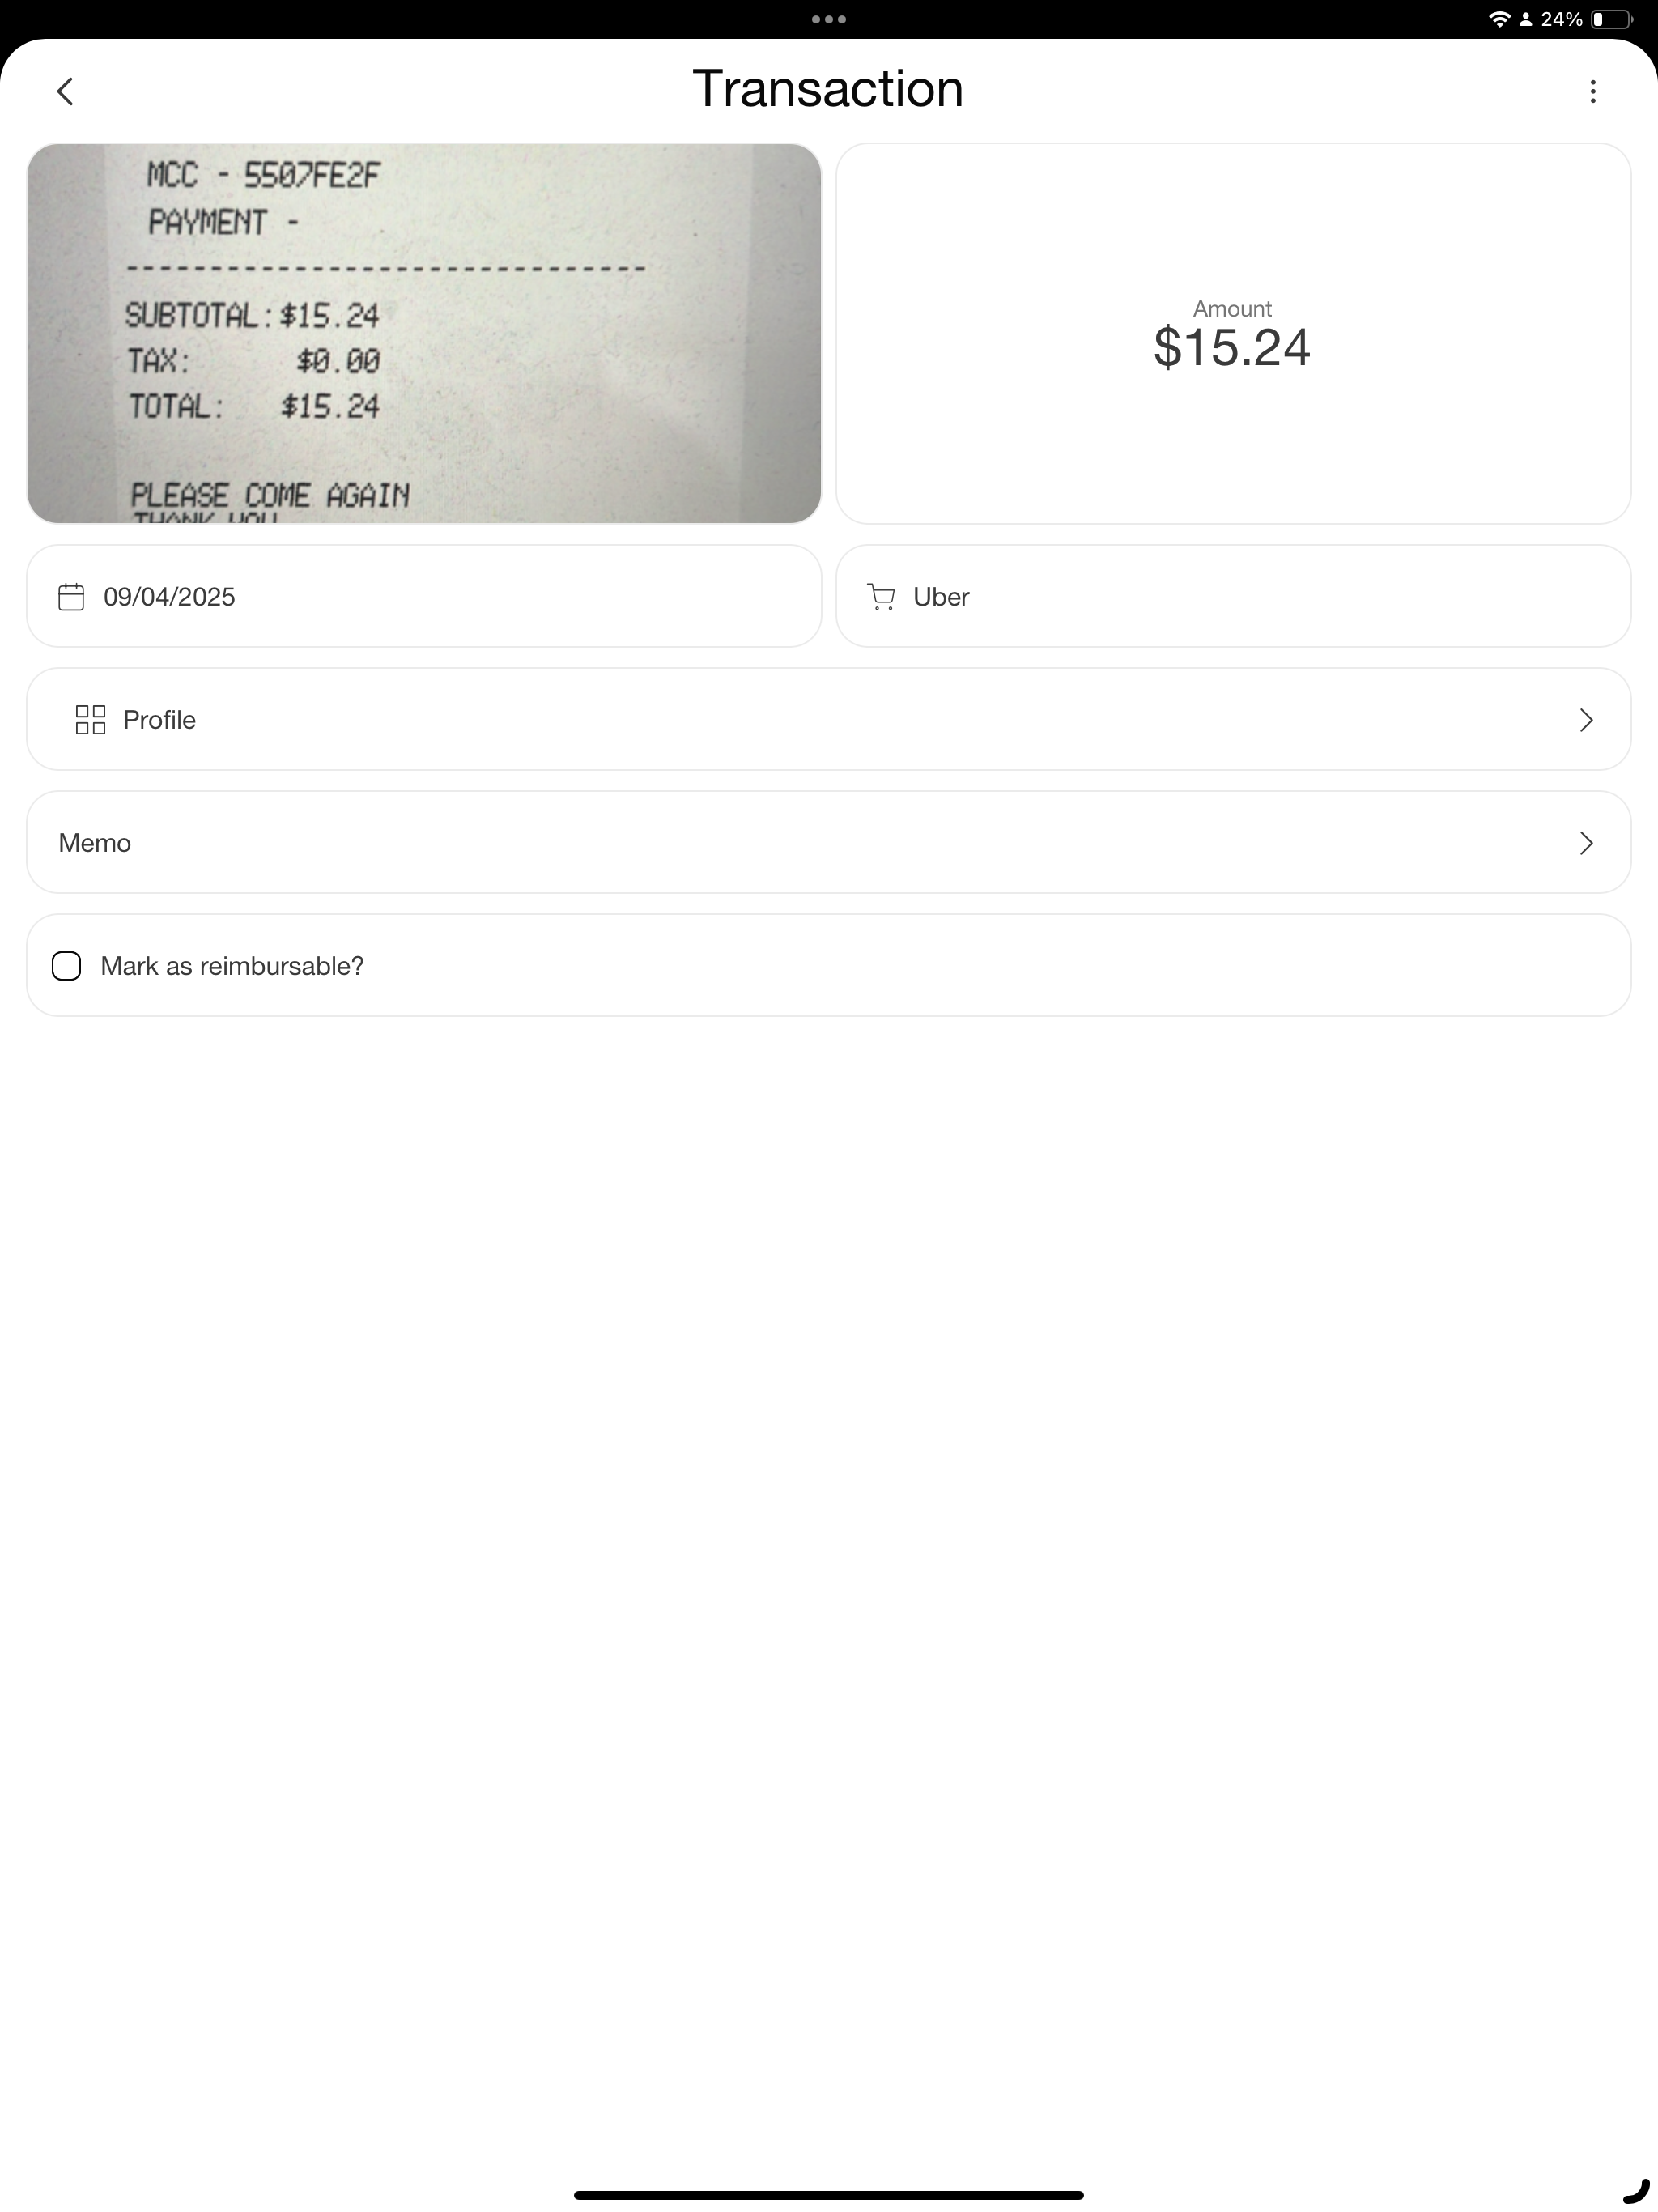The height and width of the screenshot is (2212, 1658).
Task: Tap the battery indicator in status bar
Action: click(1612, 19)
